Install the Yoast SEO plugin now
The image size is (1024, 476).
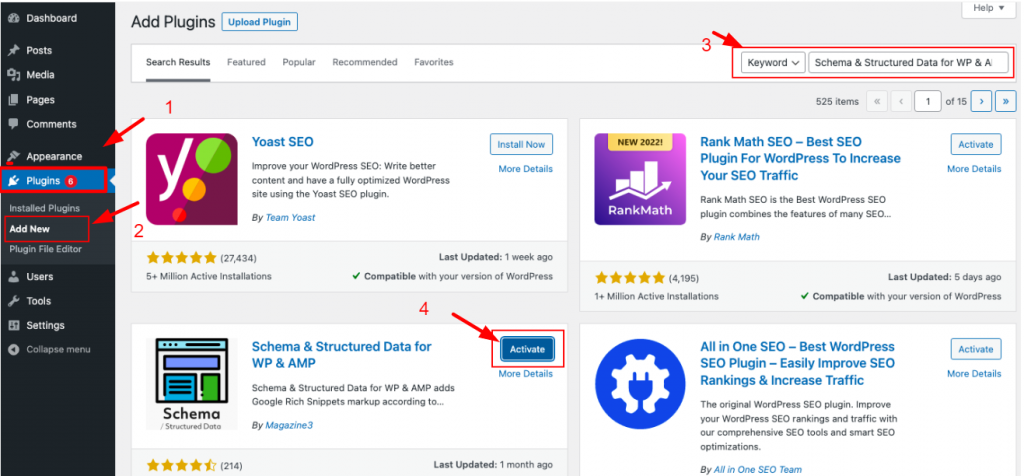(521, 144)
